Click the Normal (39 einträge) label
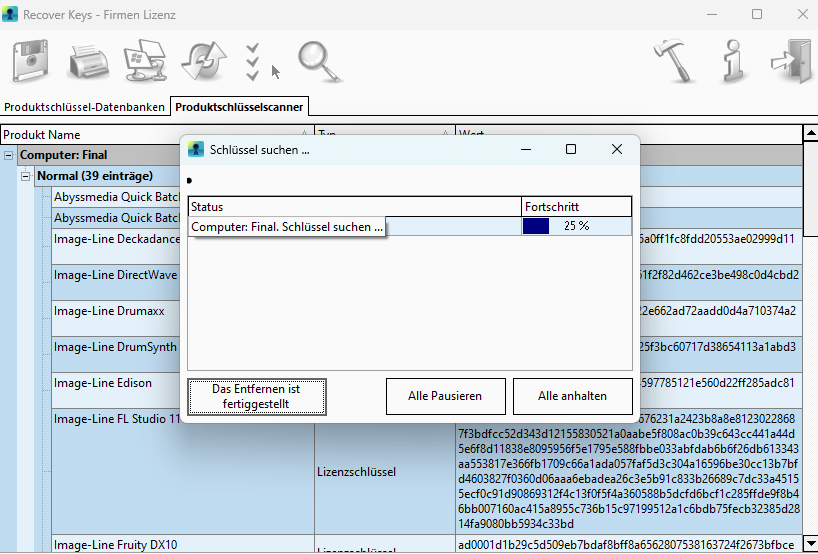Viewport: 818px width, 554px height. (x=95, y=176)
